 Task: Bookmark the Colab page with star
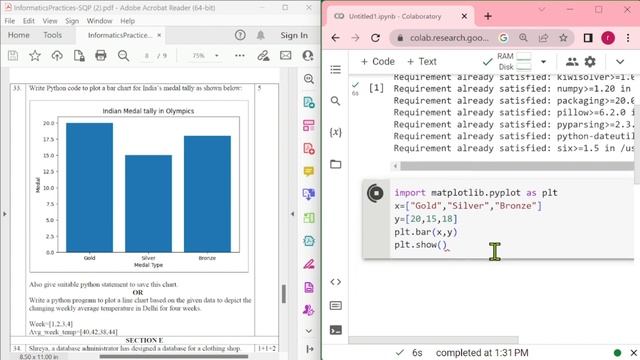(x=563, y=38)
